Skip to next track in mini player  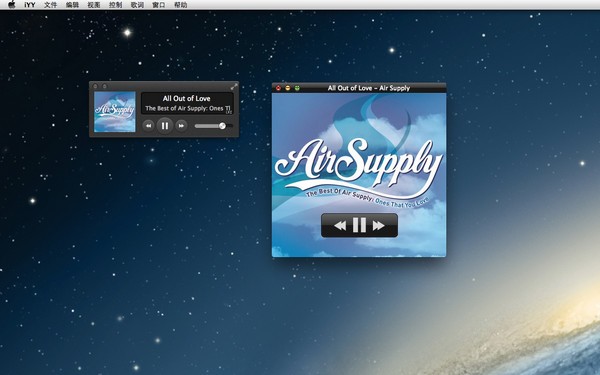coord(181,126)
